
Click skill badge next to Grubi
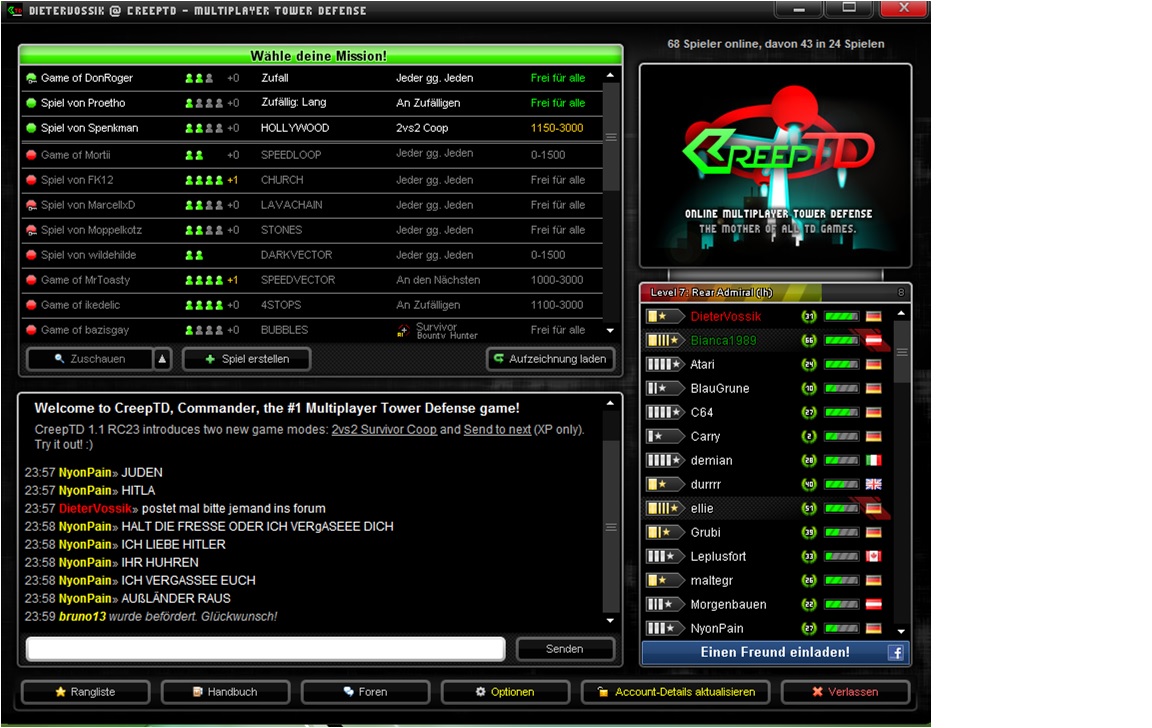[809, 533]
